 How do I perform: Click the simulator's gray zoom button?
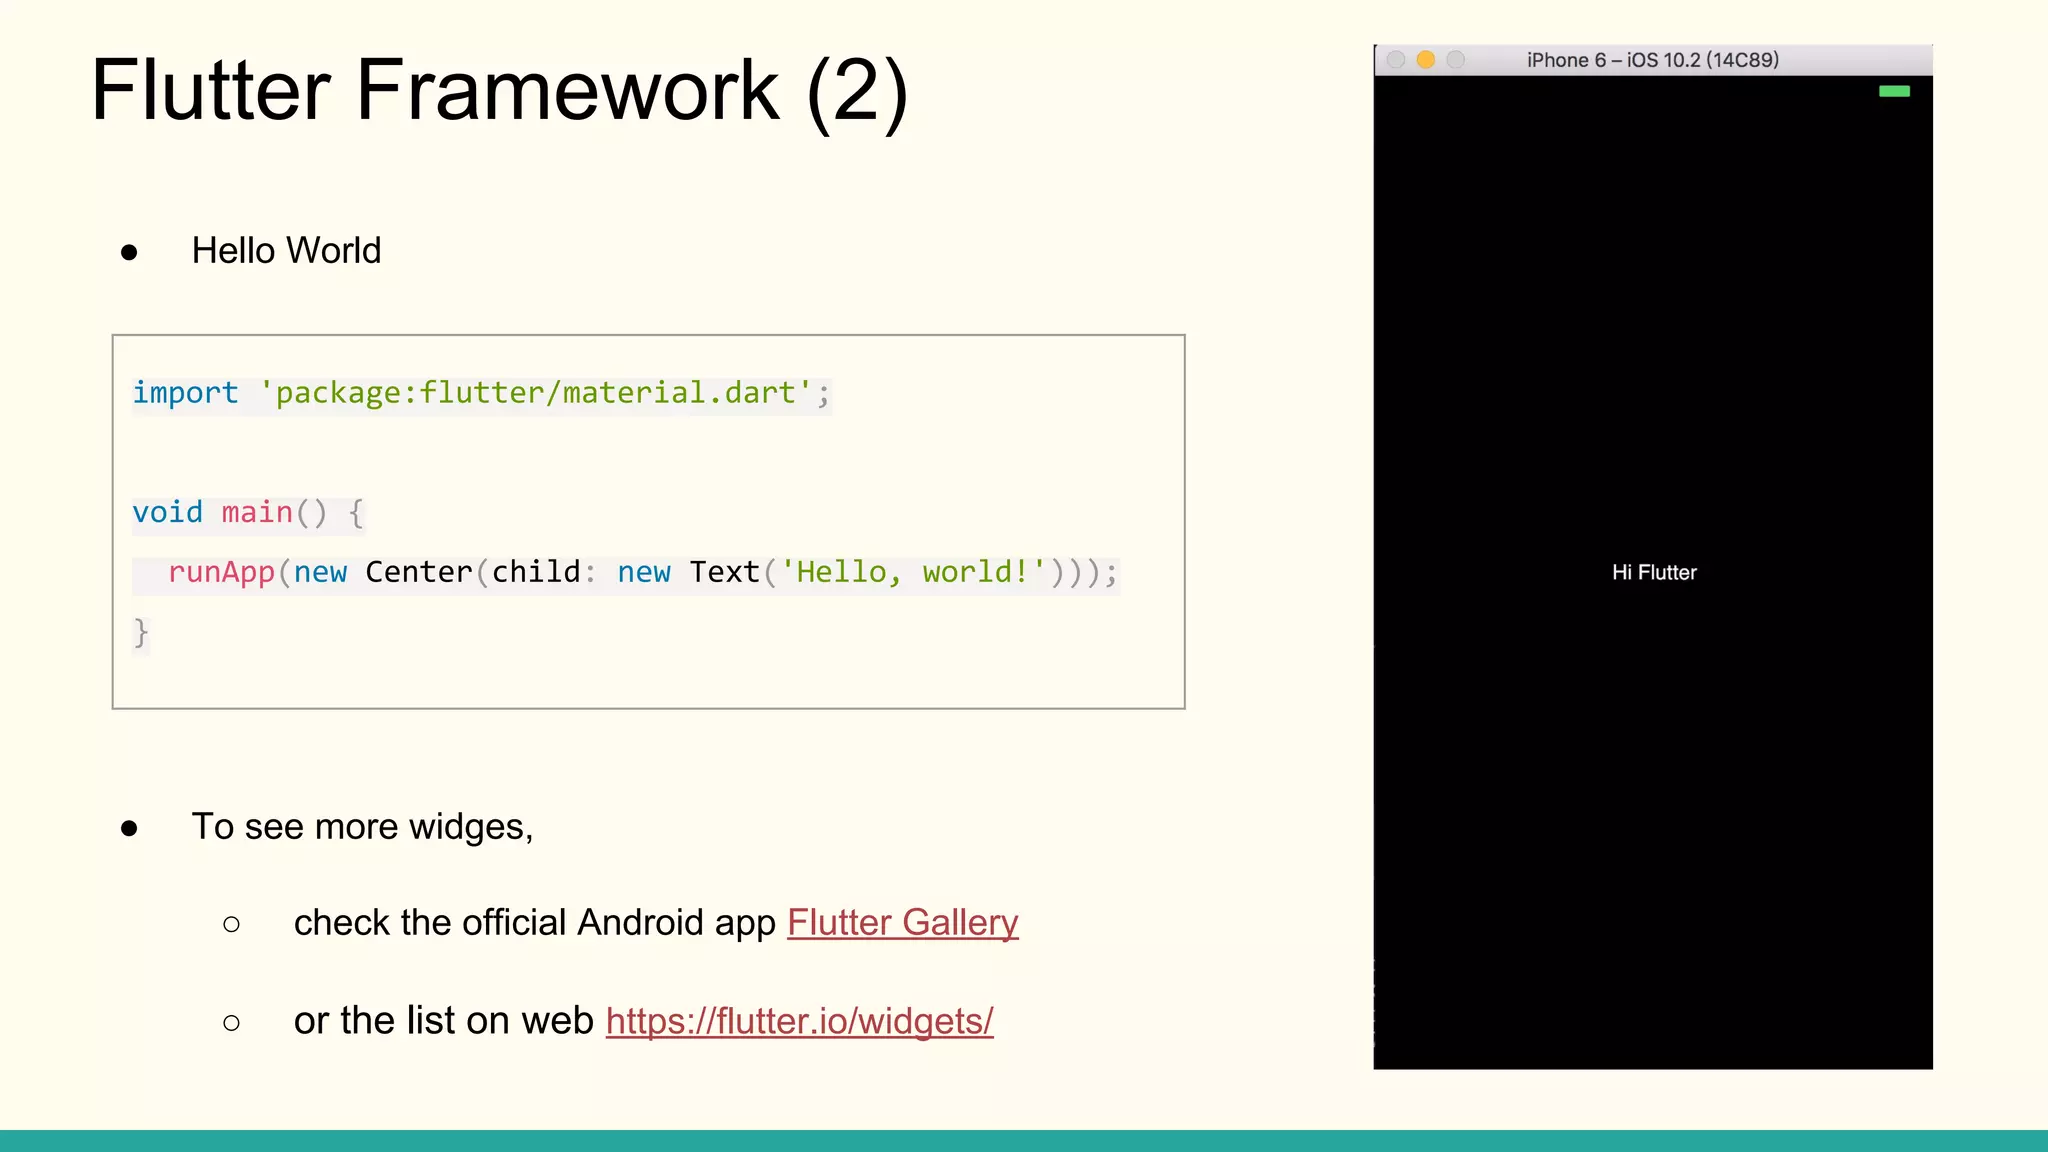tap(1456, 60)
